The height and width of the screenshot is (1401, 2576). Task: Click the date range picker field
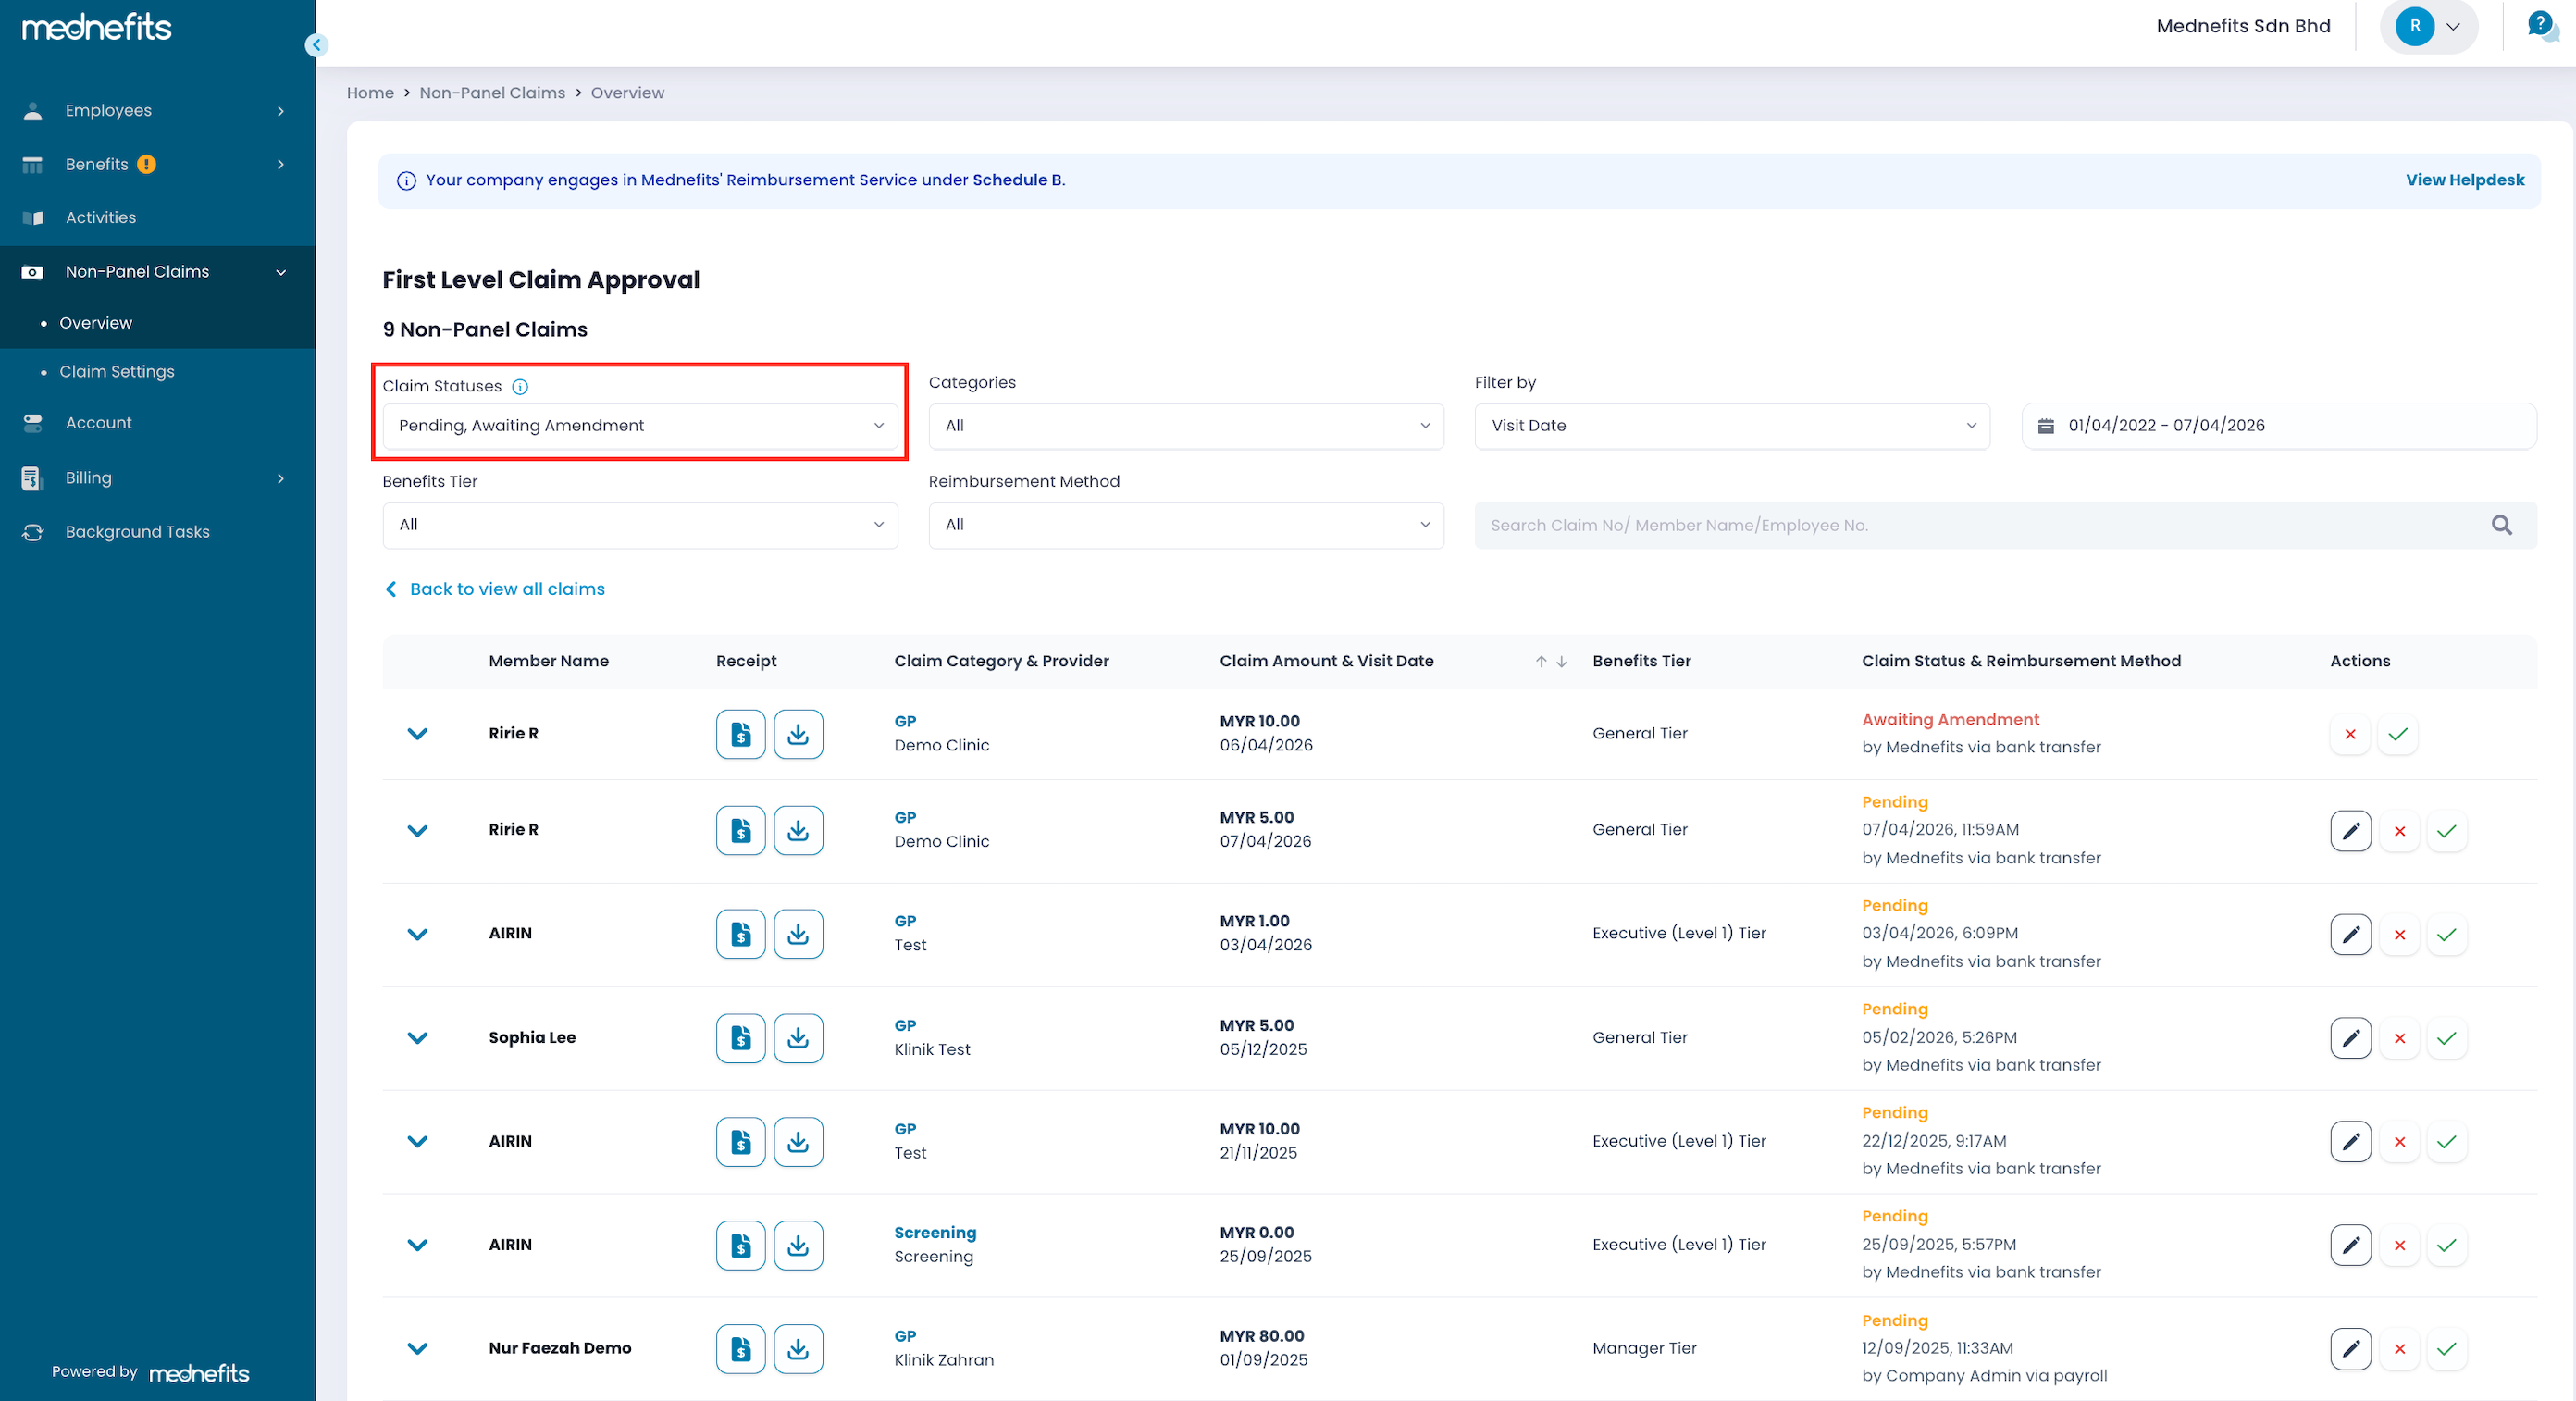click(2277, 426)
